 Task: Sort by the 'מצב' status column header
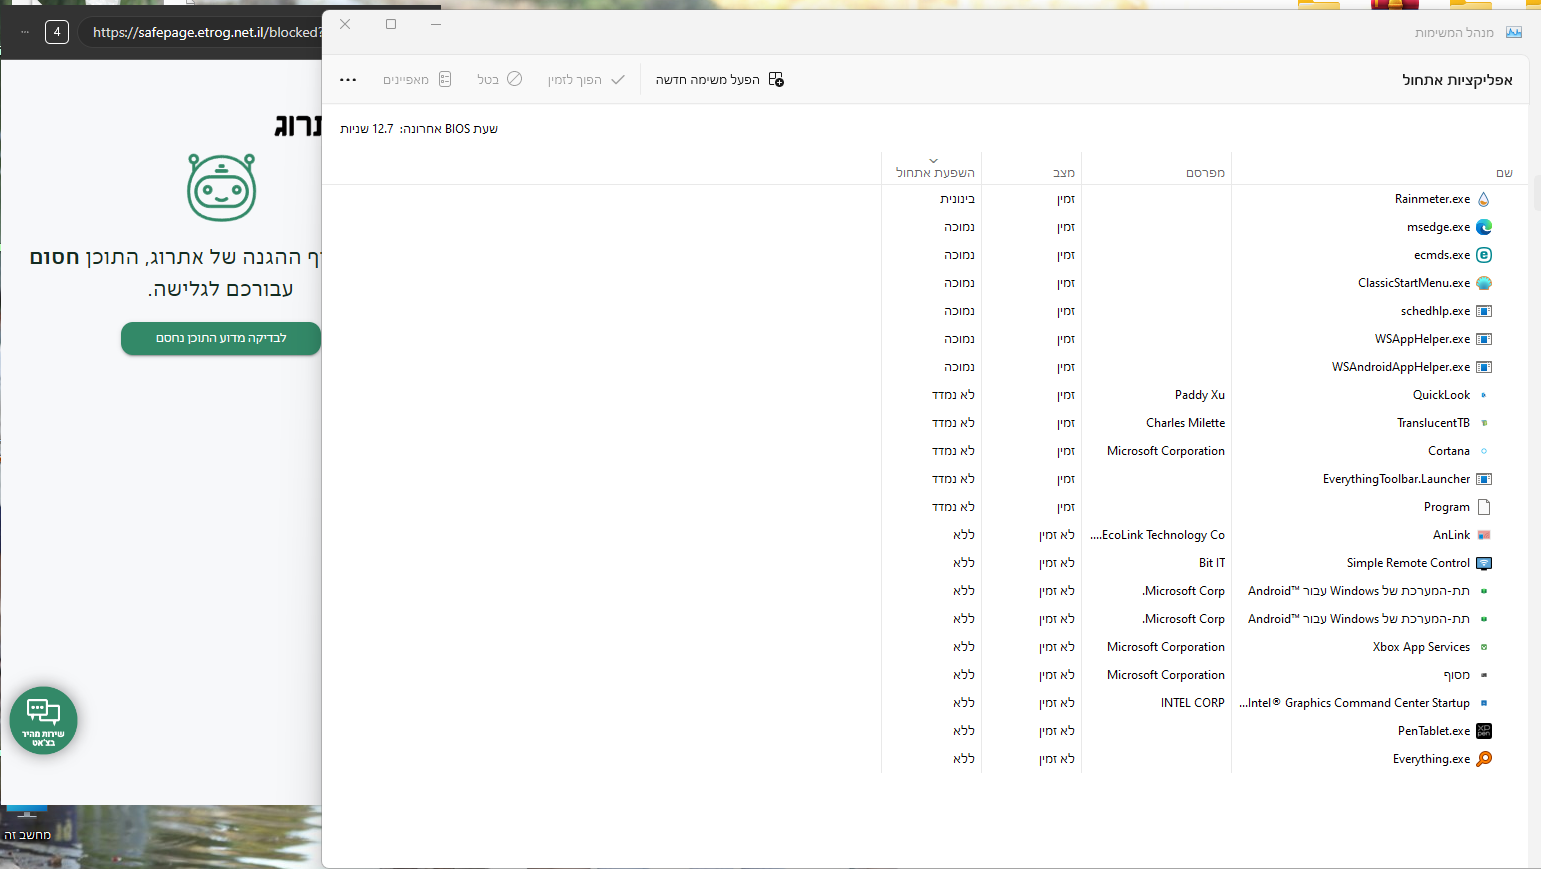(1064, 173)
